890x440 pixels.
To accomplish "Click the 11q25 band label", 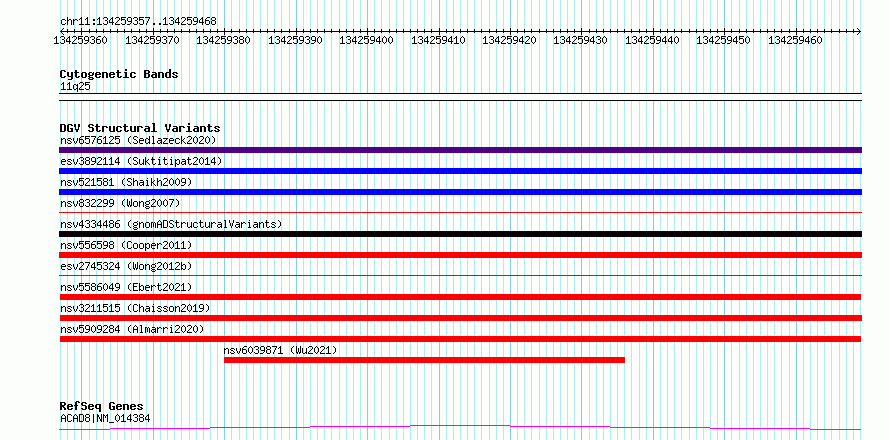I will (75, 87).
